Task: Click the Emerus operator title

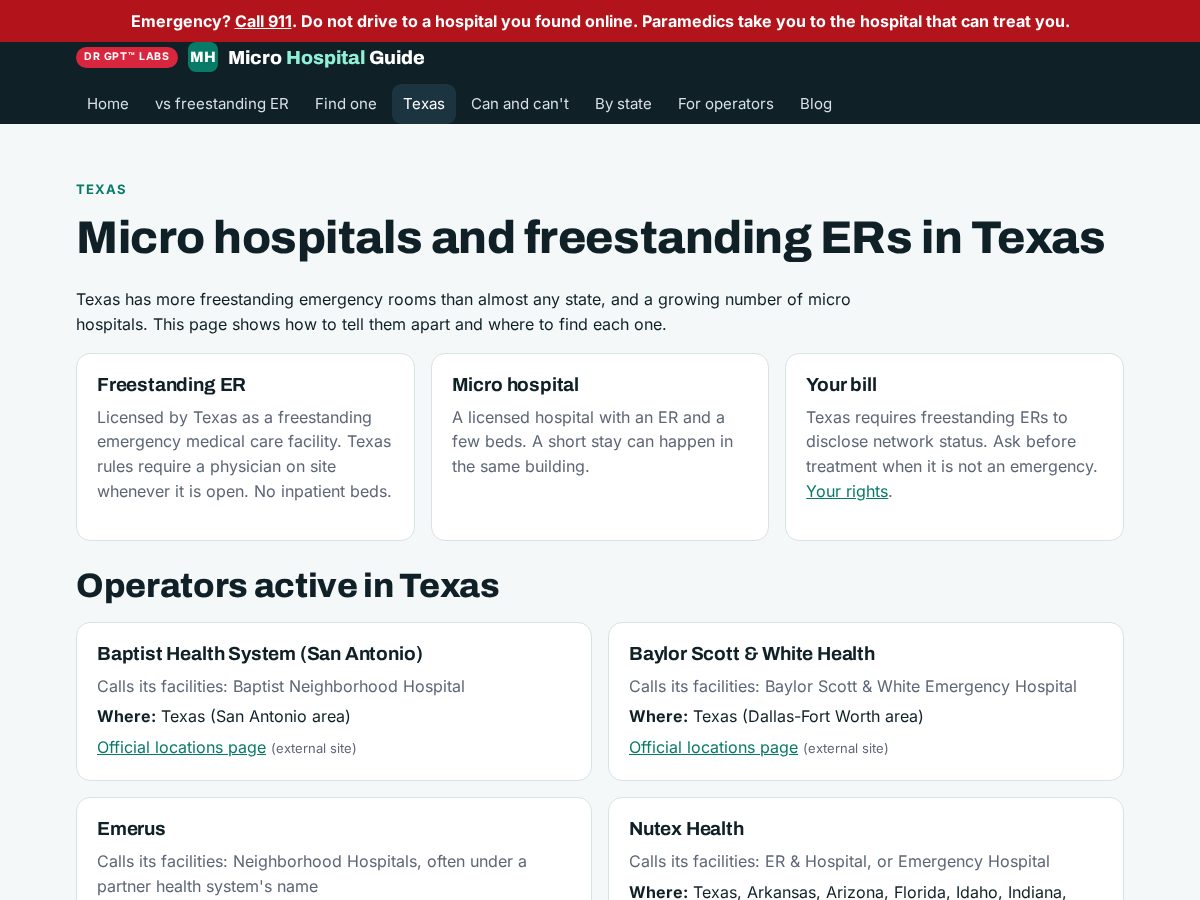Action: (131, 828)
